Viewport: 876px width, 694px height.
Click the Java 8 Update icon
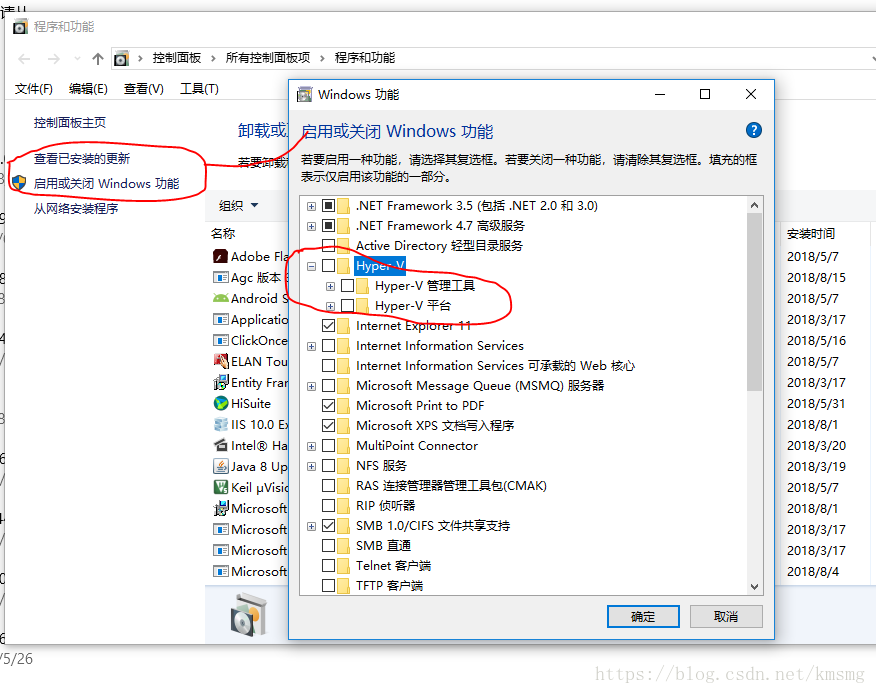(x=221, y=466)
